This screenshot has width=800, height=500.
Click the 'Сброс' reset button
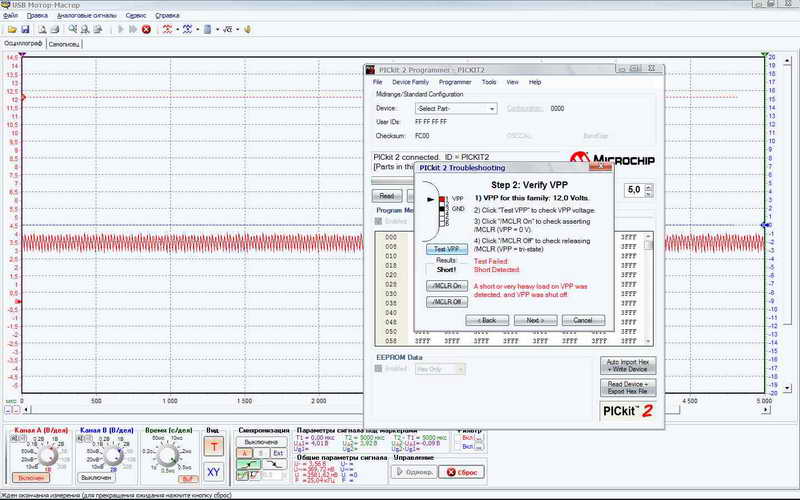[x=463, y=472]
